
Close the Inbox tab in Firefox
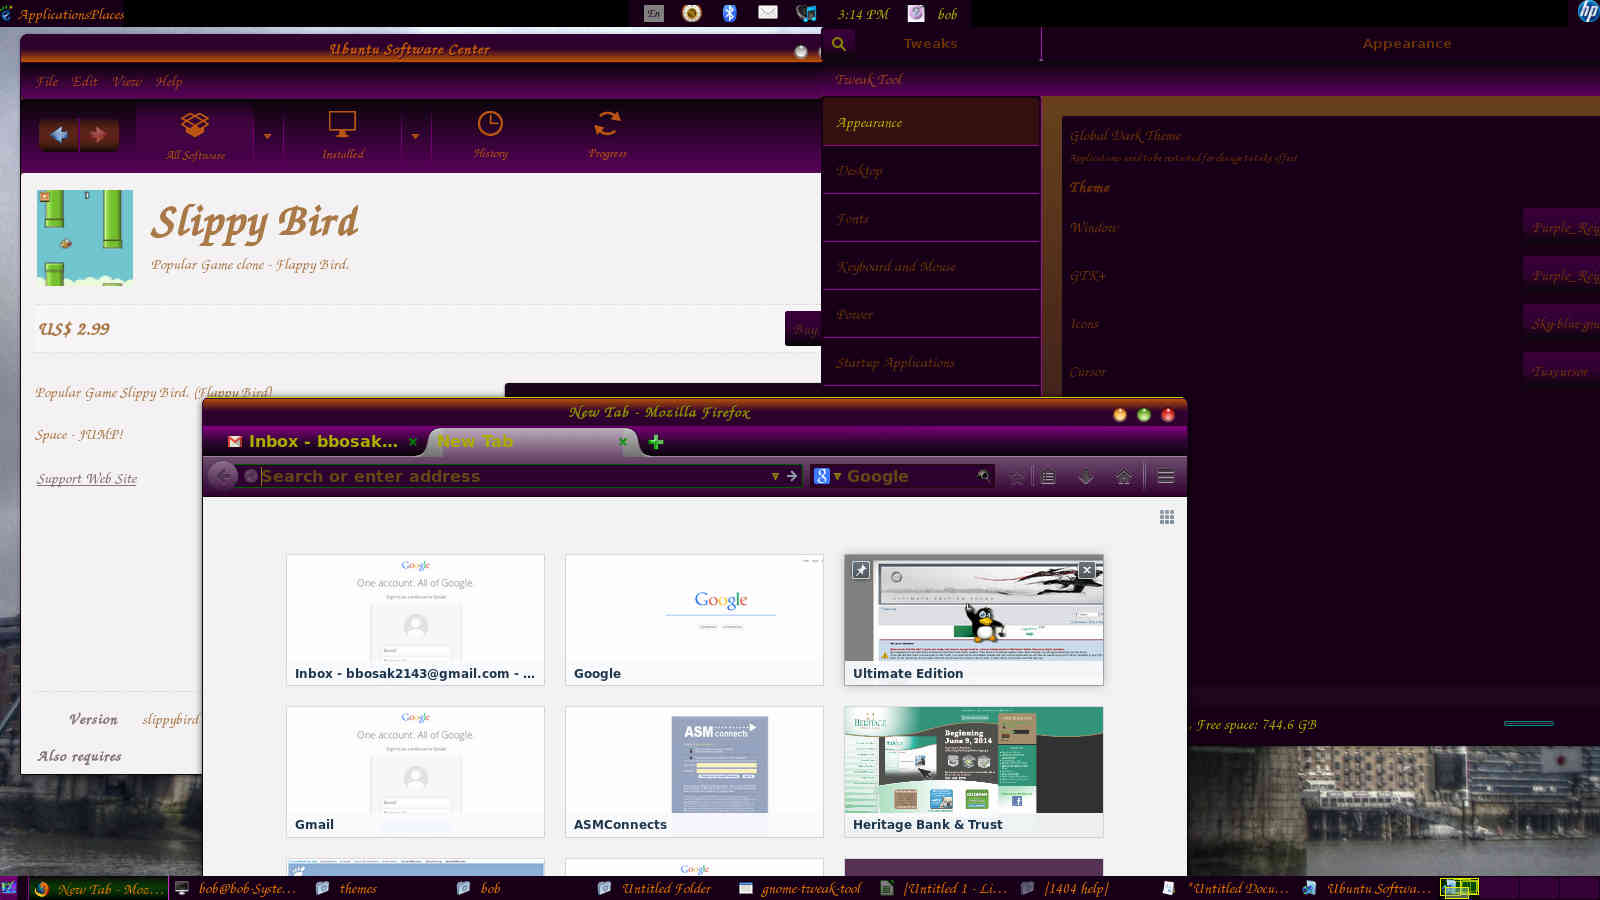pos(412,441)
